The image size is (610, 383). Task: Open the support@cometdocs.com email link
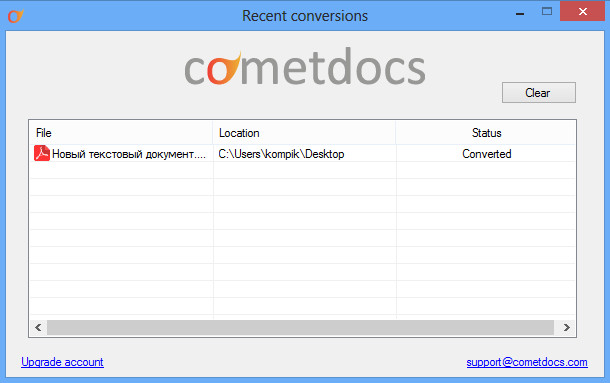coord(527,362)
